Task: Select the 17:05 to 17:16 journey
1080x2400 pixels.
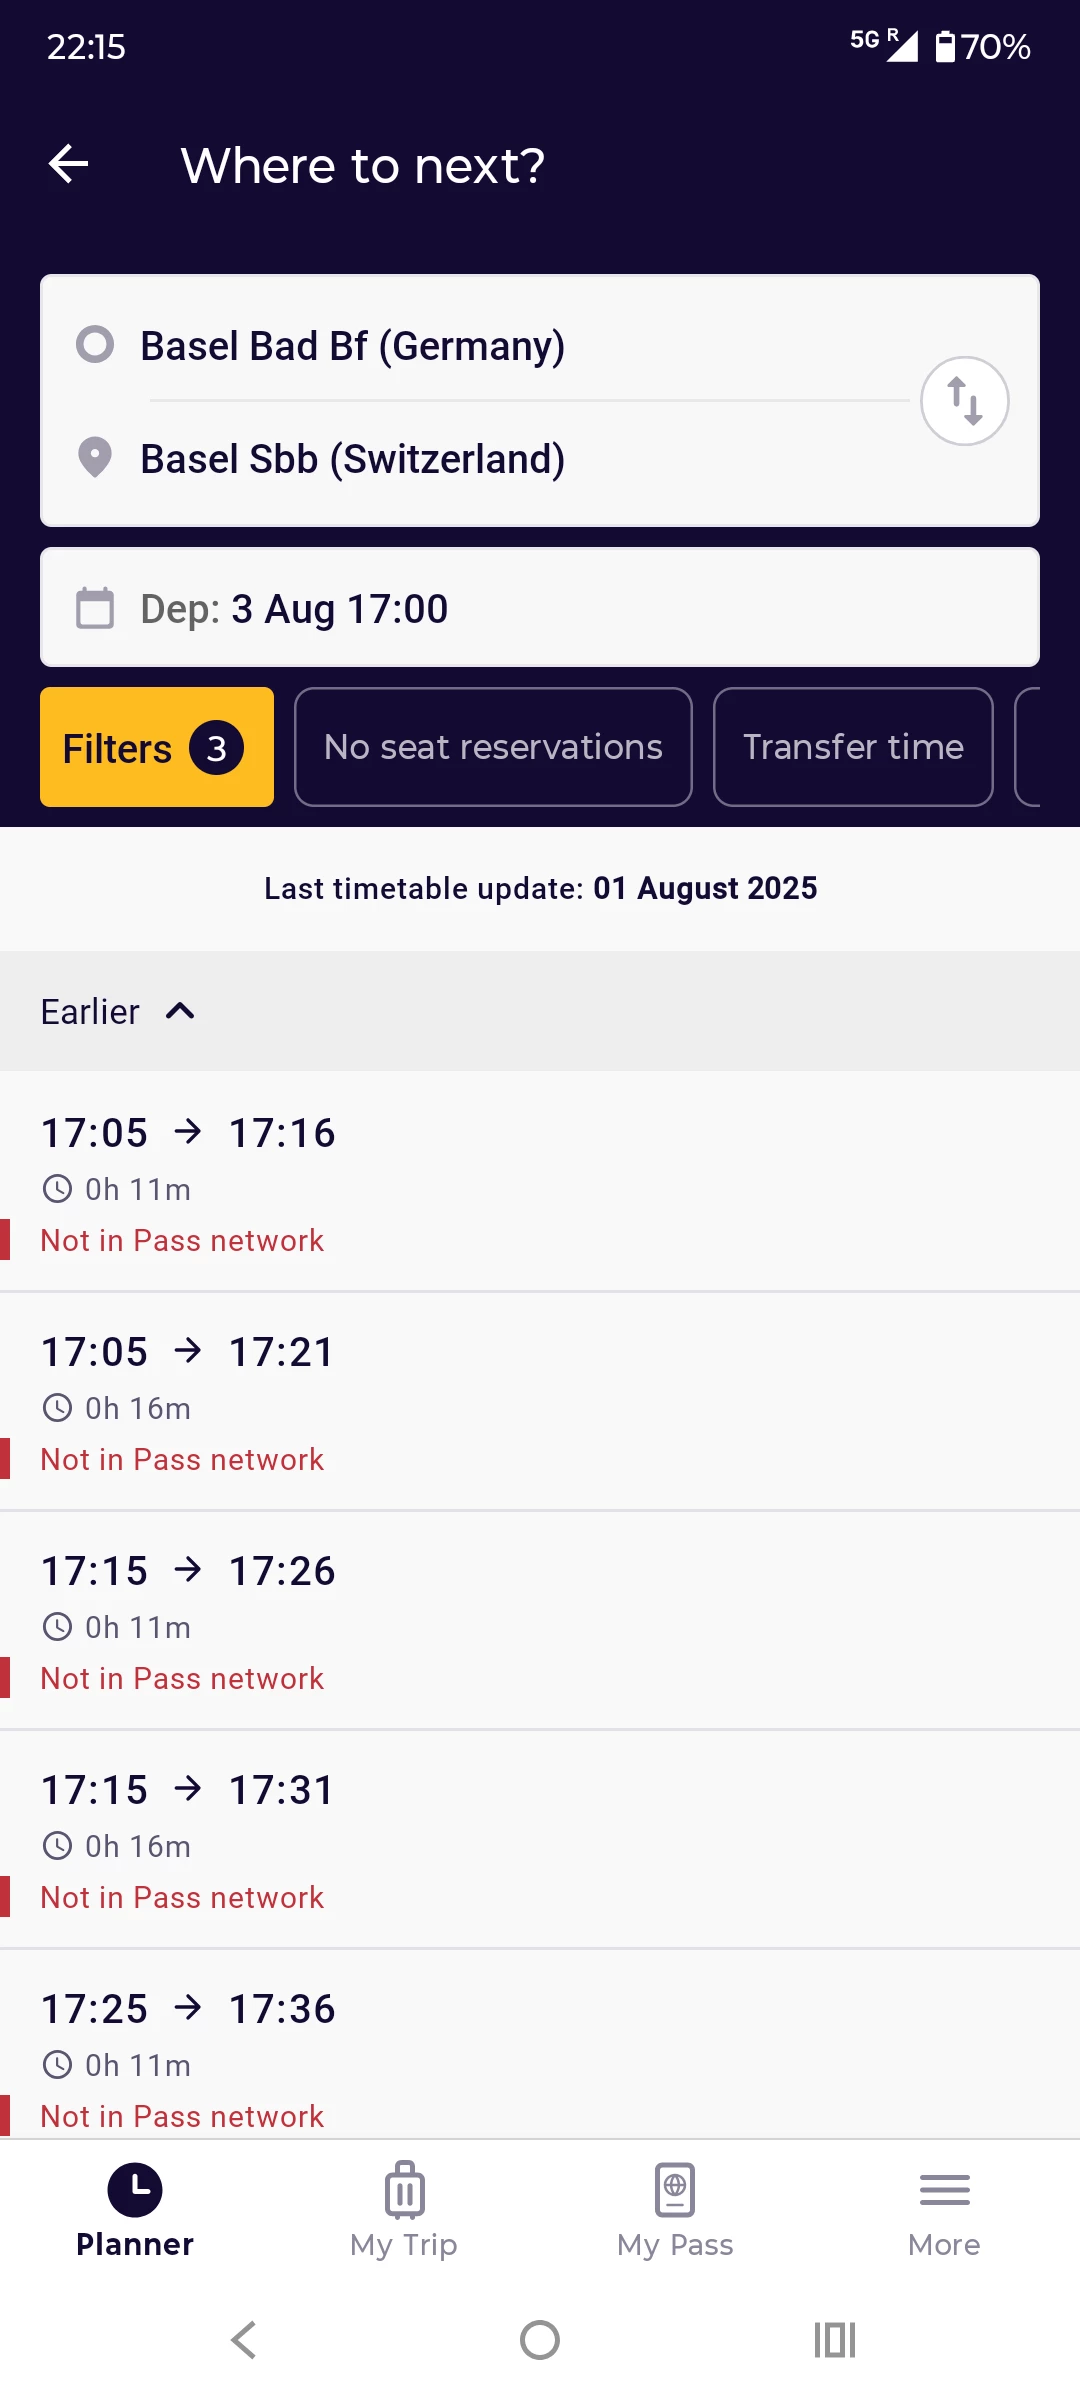Action: tap(540, 1182)
